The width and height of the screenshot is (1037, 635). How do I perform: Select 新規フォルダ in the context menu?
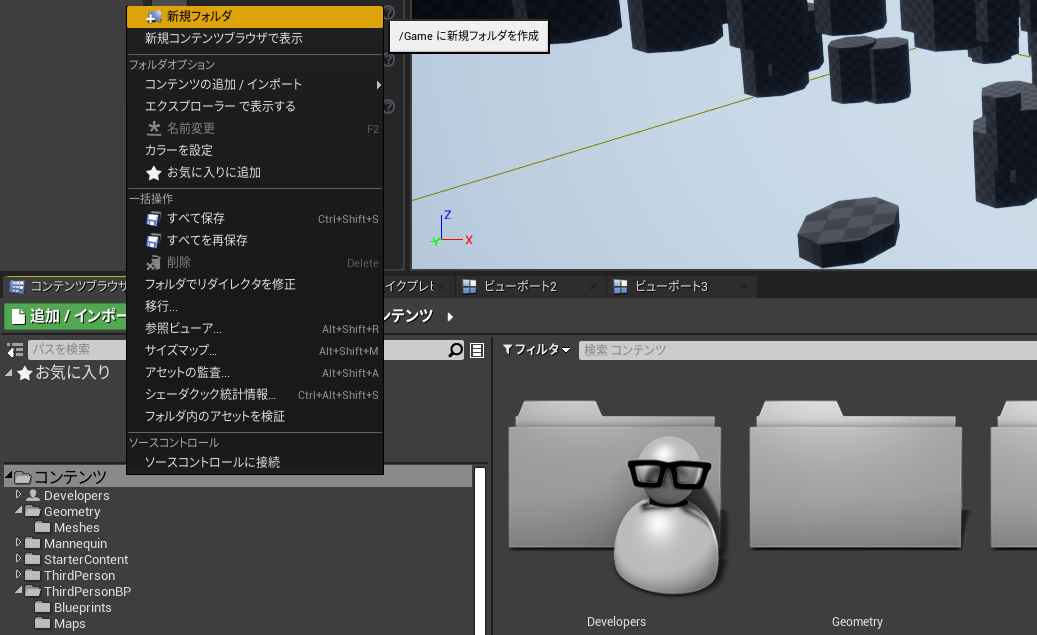pos(255,17)
